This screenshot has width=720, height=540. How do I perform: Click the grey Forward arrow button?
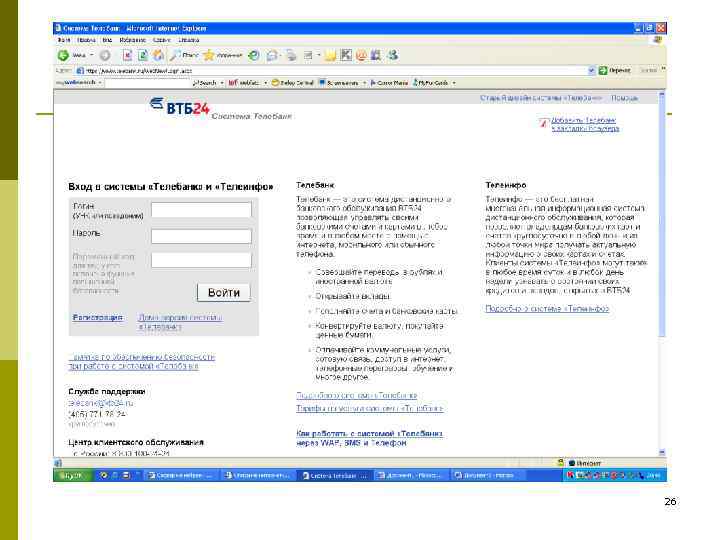tap(105, 56)
